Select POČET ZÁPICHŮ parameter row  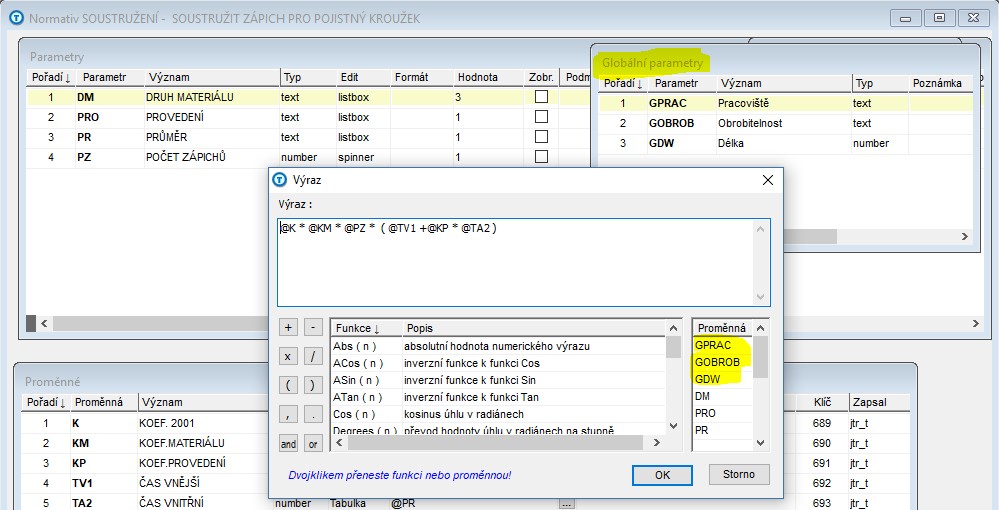pos(308,156)
